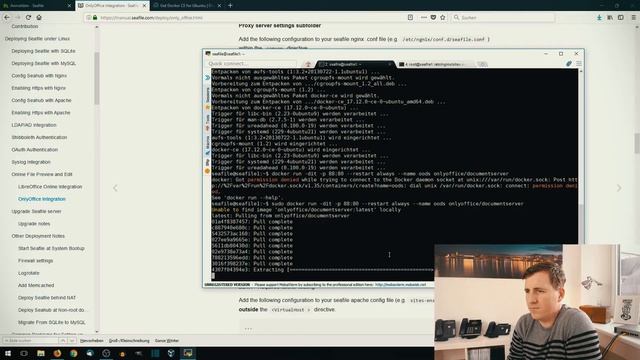Open the mobaxterm website link in the footer
The height and width of the screenshot is (360, 640).
[400, 284]
